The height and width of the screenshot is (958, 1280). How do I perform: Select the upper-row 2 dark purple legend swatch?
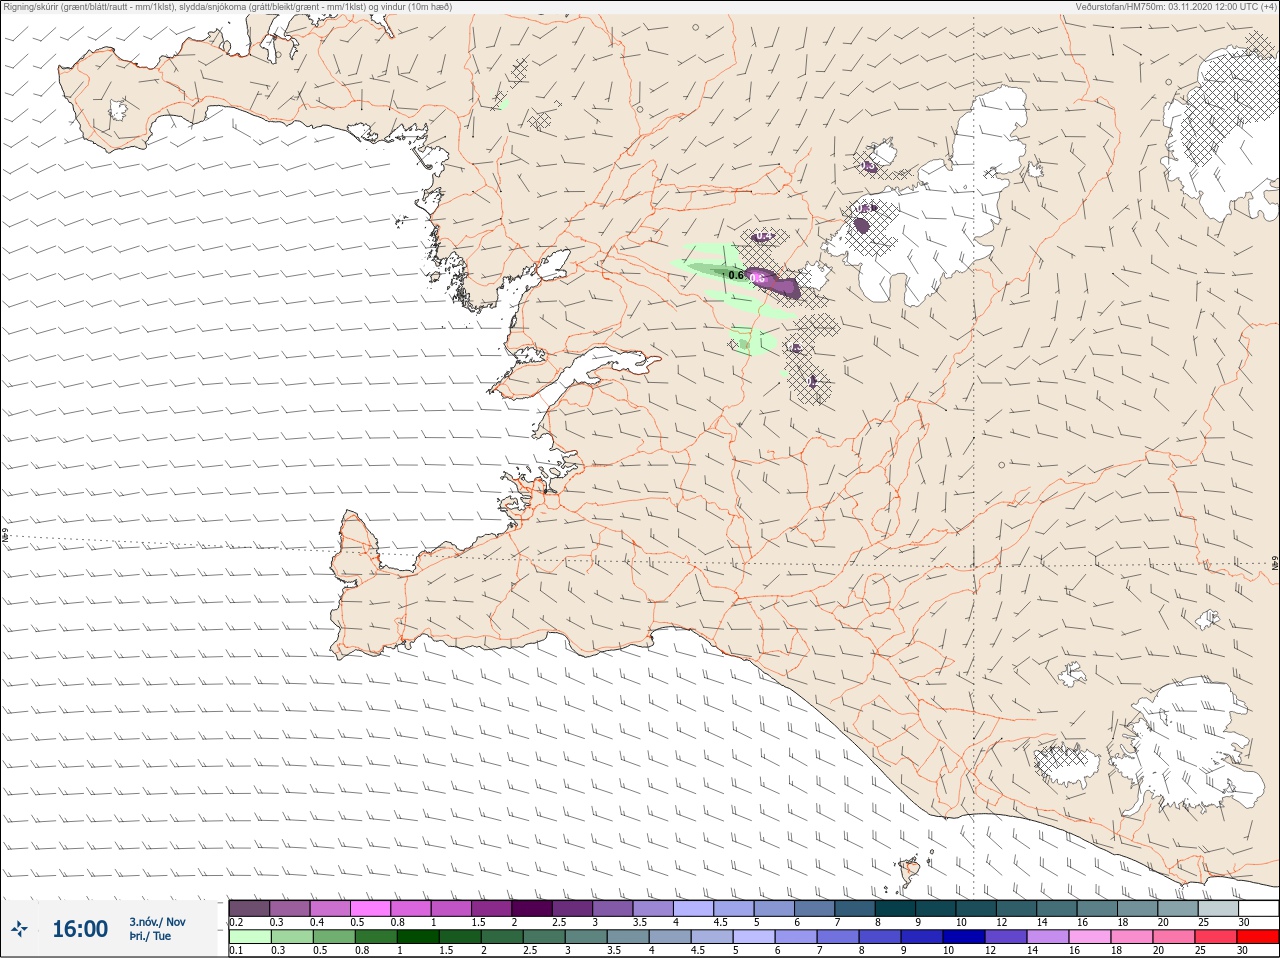click(x=532, y=908)
